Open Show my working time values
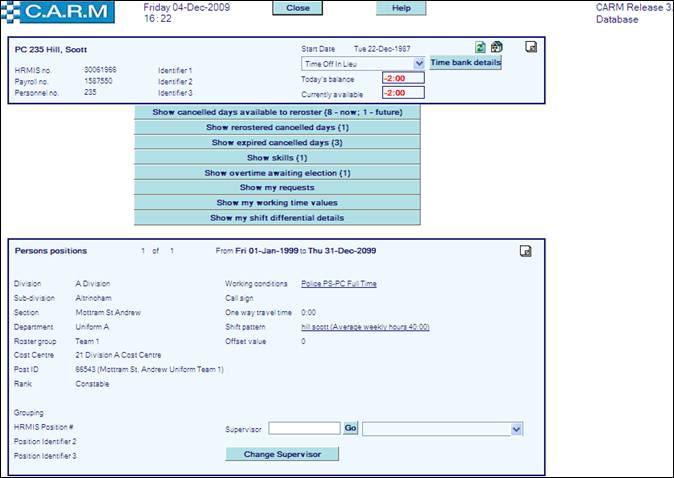Image resolution: width=674 pixels, height=478 pixels. point(277,202)
